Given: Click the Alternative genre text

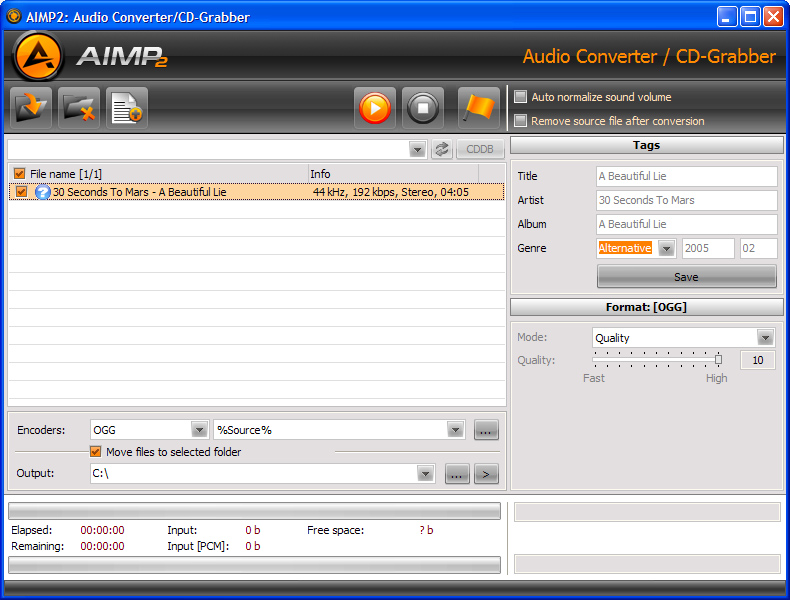Looking at the screenshot, I should pos(625,248).
